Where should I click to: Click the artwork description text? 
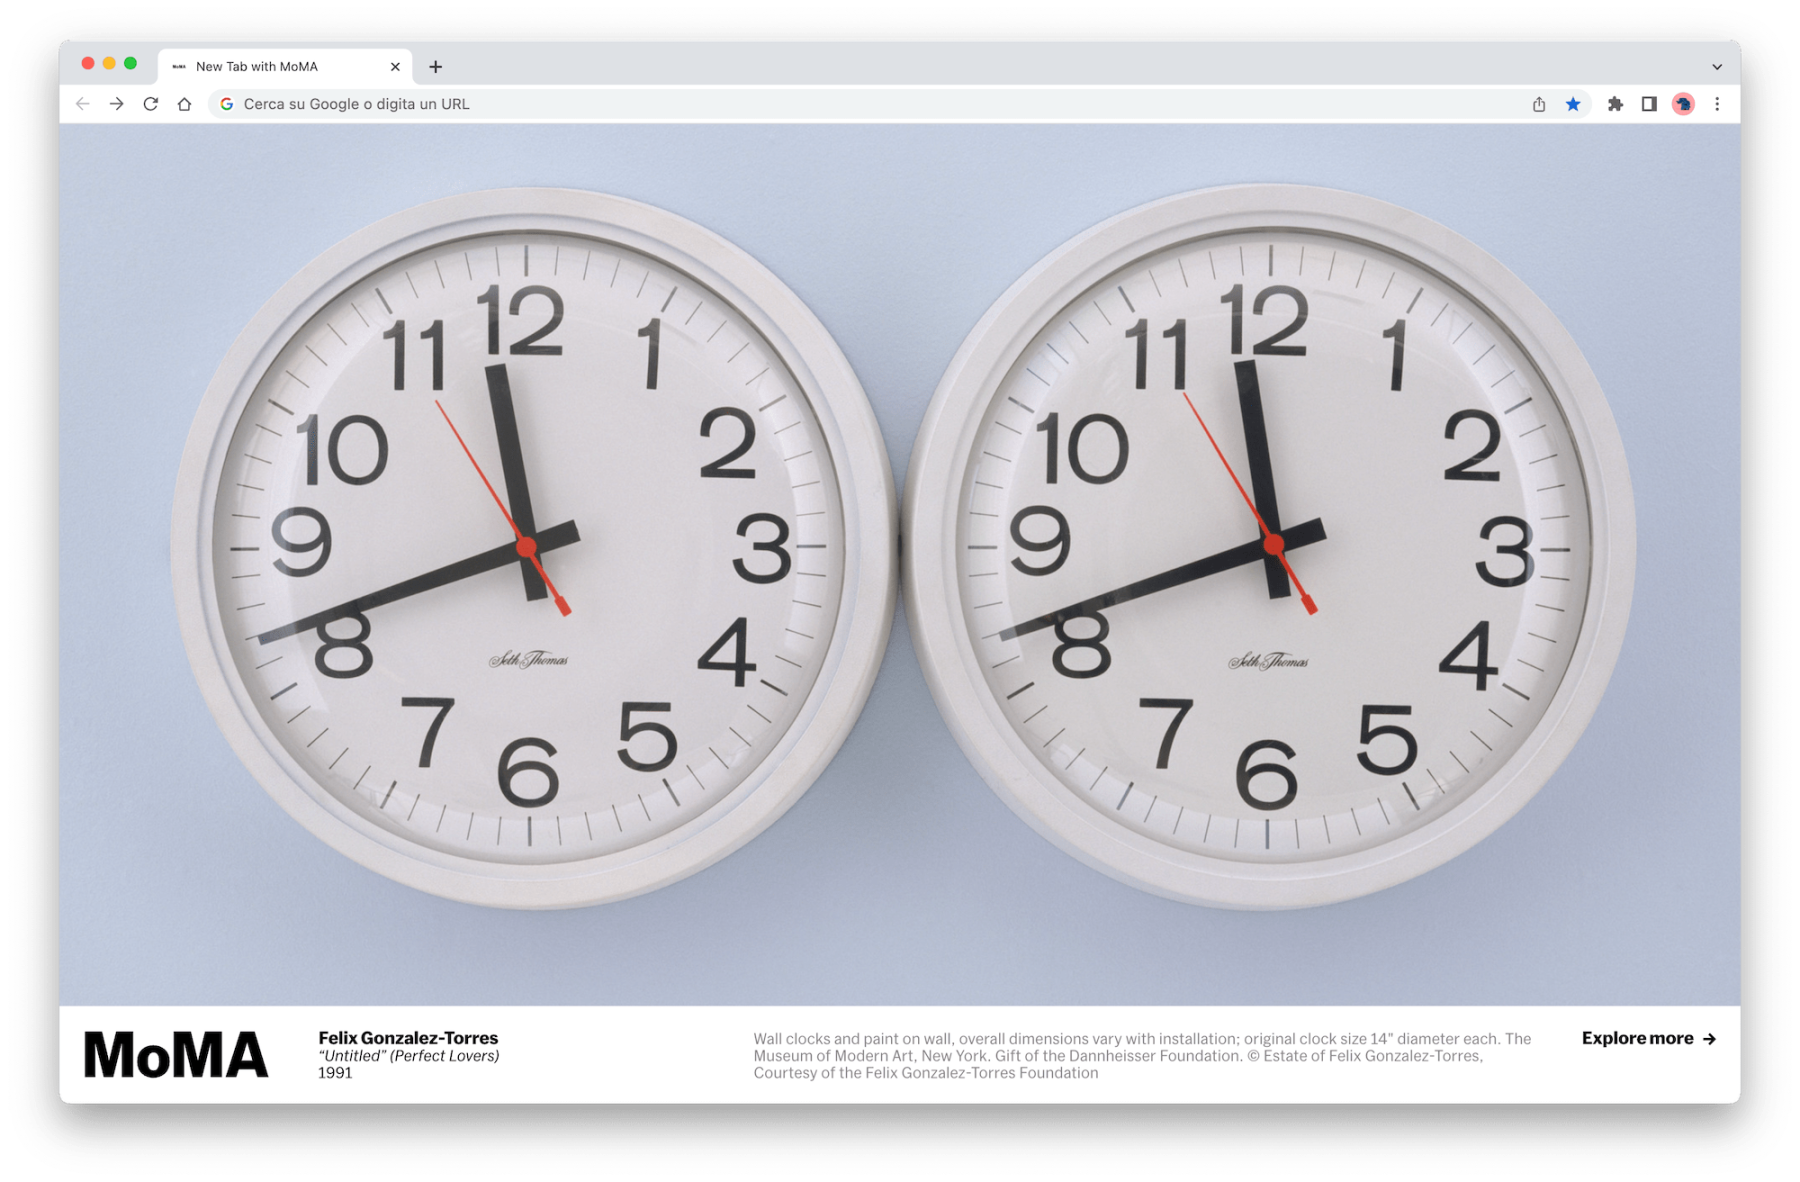[x=1142, y=1056]
